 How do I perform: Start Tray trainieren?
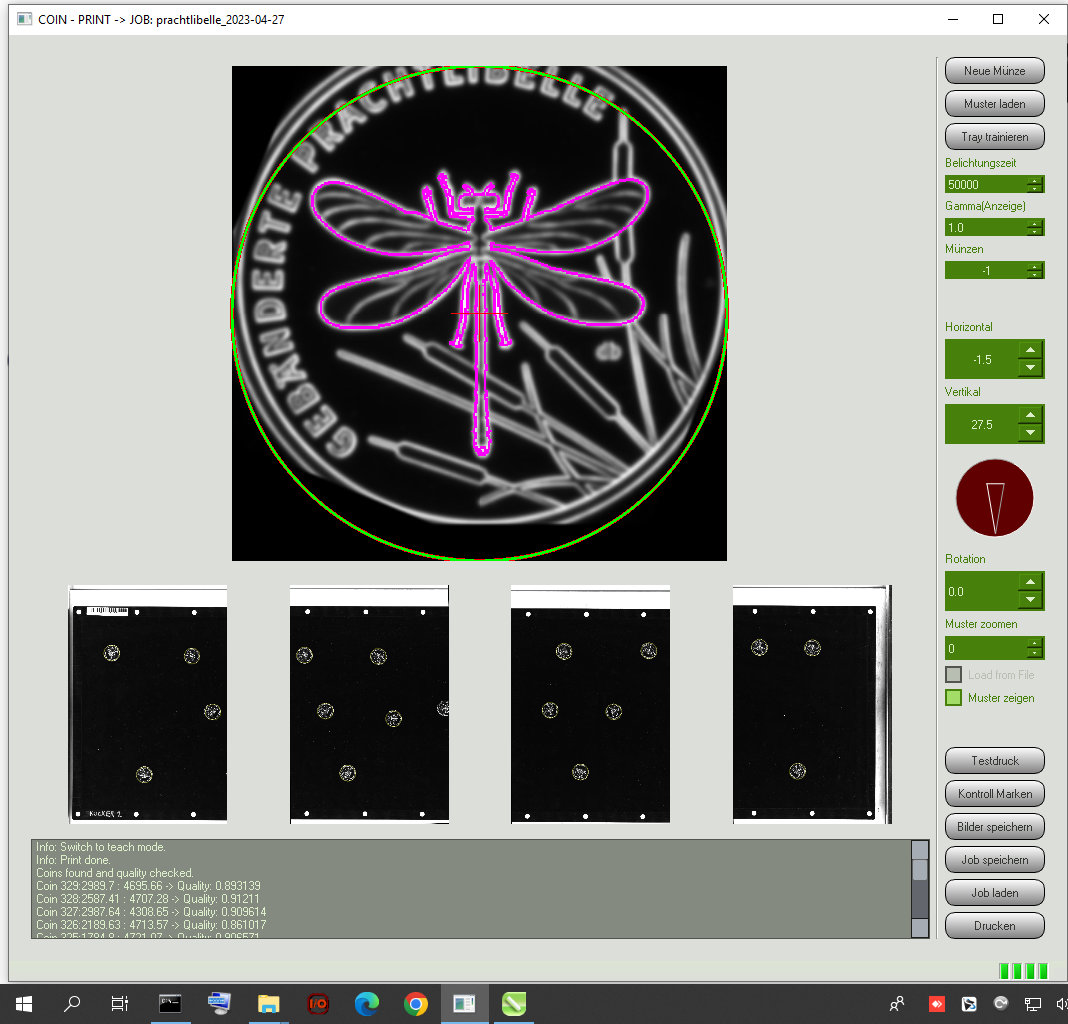point(994,136)
